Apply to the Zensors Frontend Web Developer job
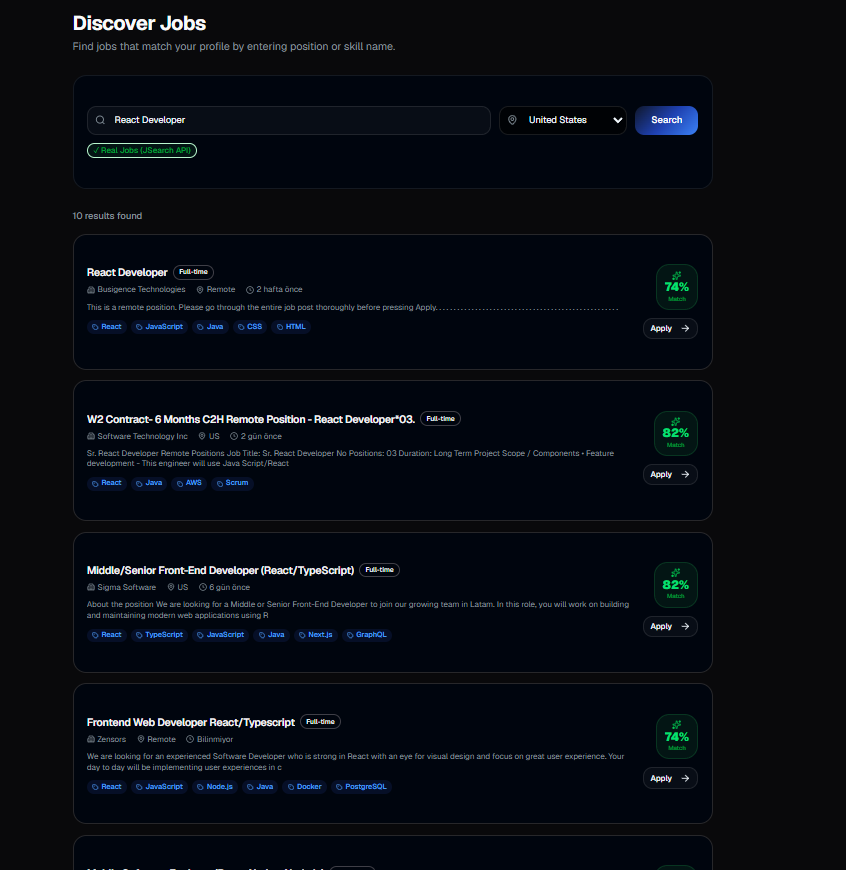Screen dimensions: 846x870 point(670,778)
